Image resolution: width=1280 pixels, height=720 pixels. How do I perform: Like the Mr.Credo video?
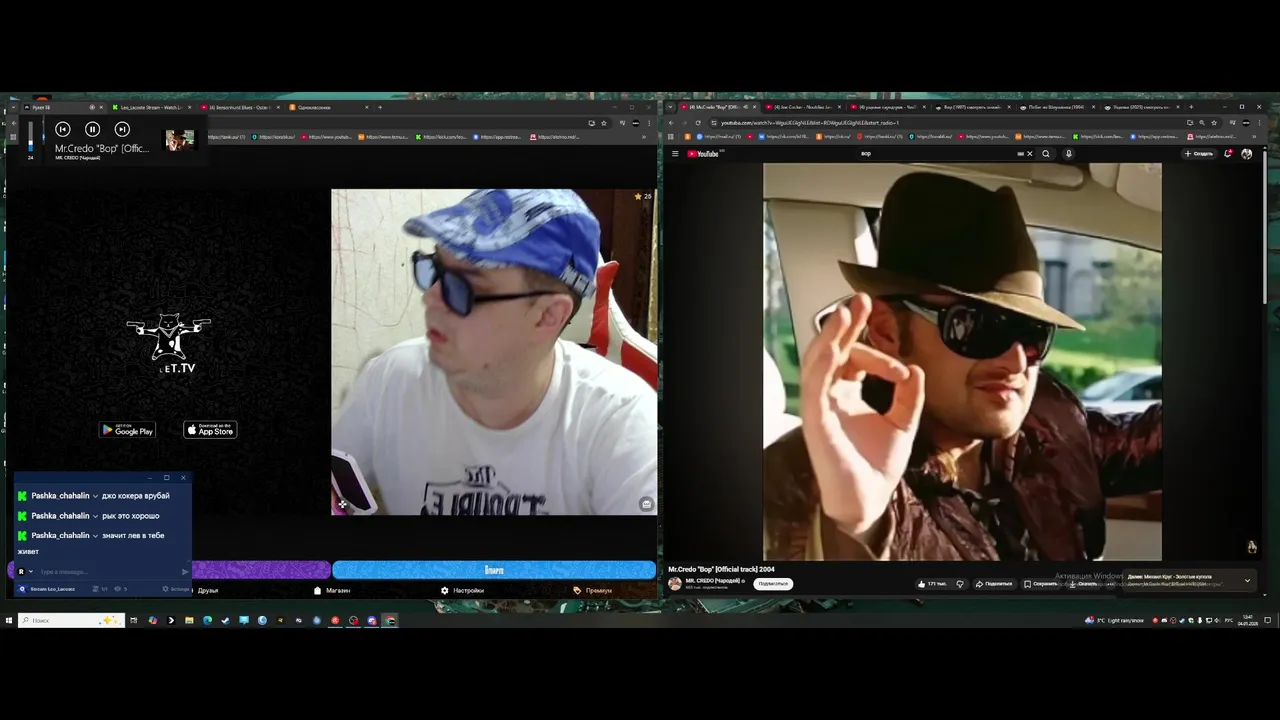[x=933, y=584]
